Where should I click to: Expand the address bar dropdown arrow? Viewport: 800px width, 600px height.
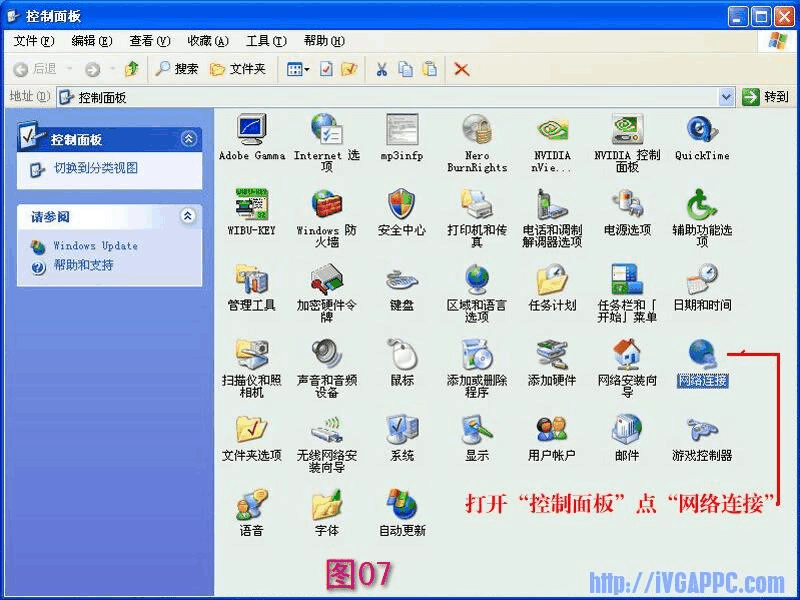727,97
